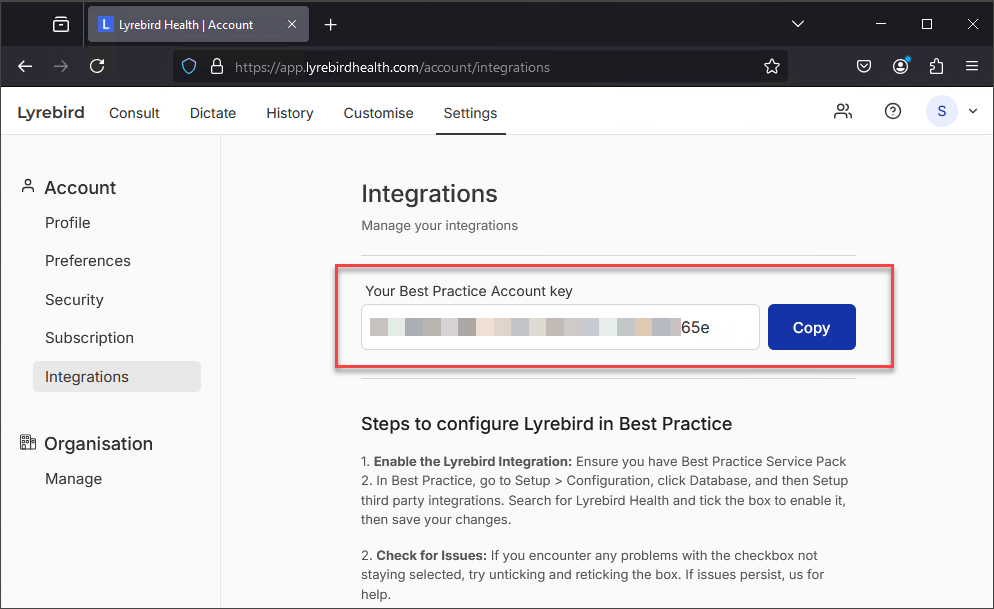Open Subscription settings

pos(89,338)
